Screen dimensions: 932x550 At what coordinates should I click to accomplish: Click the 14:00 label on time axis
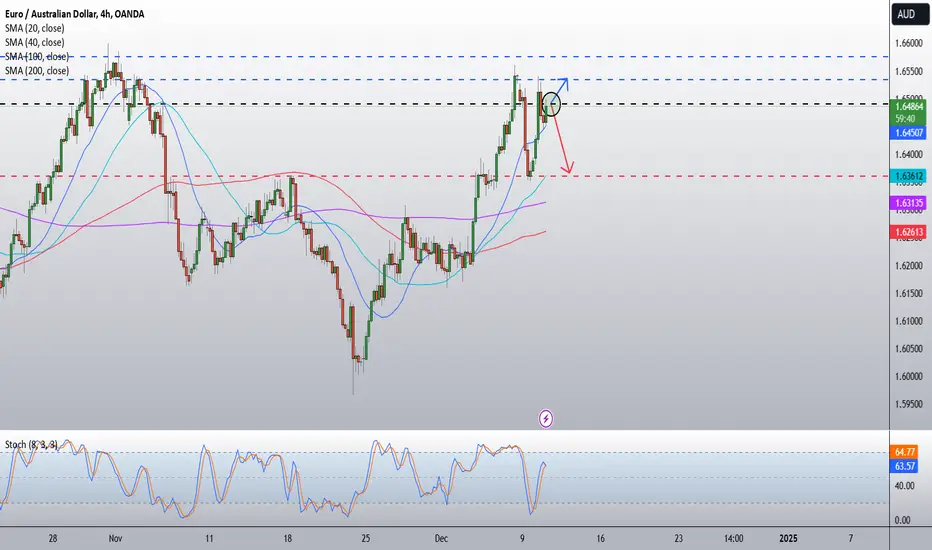(733, 539)
